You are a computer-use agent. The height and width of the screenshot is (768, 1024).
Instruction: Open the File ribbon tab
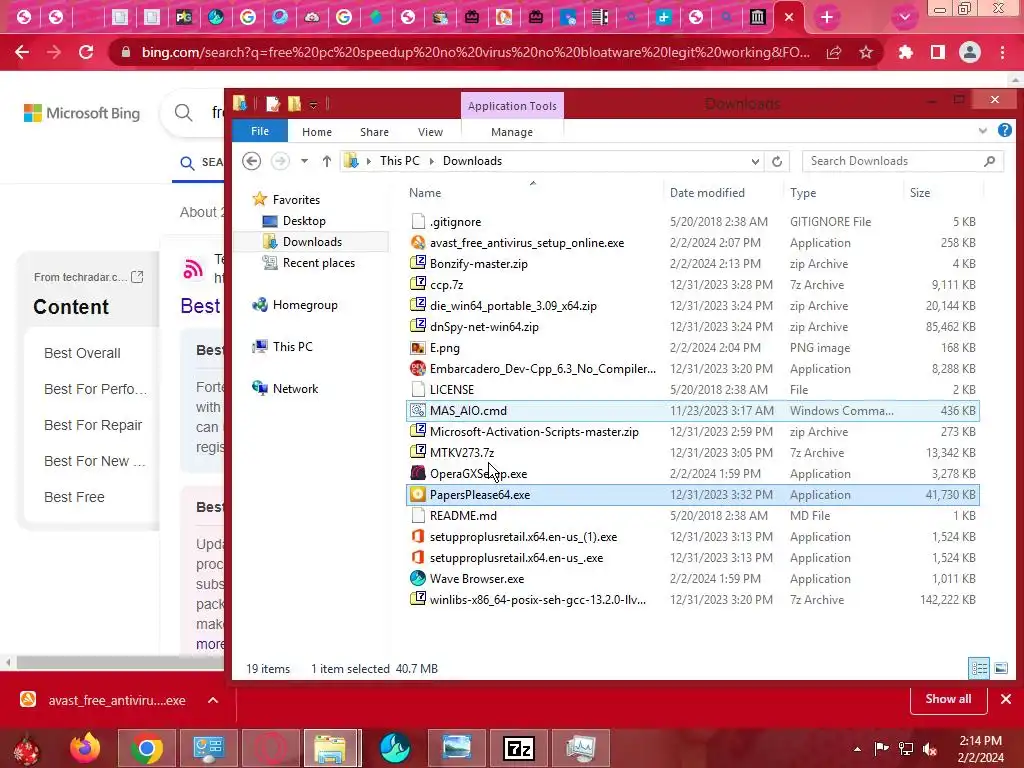[260, 131]
